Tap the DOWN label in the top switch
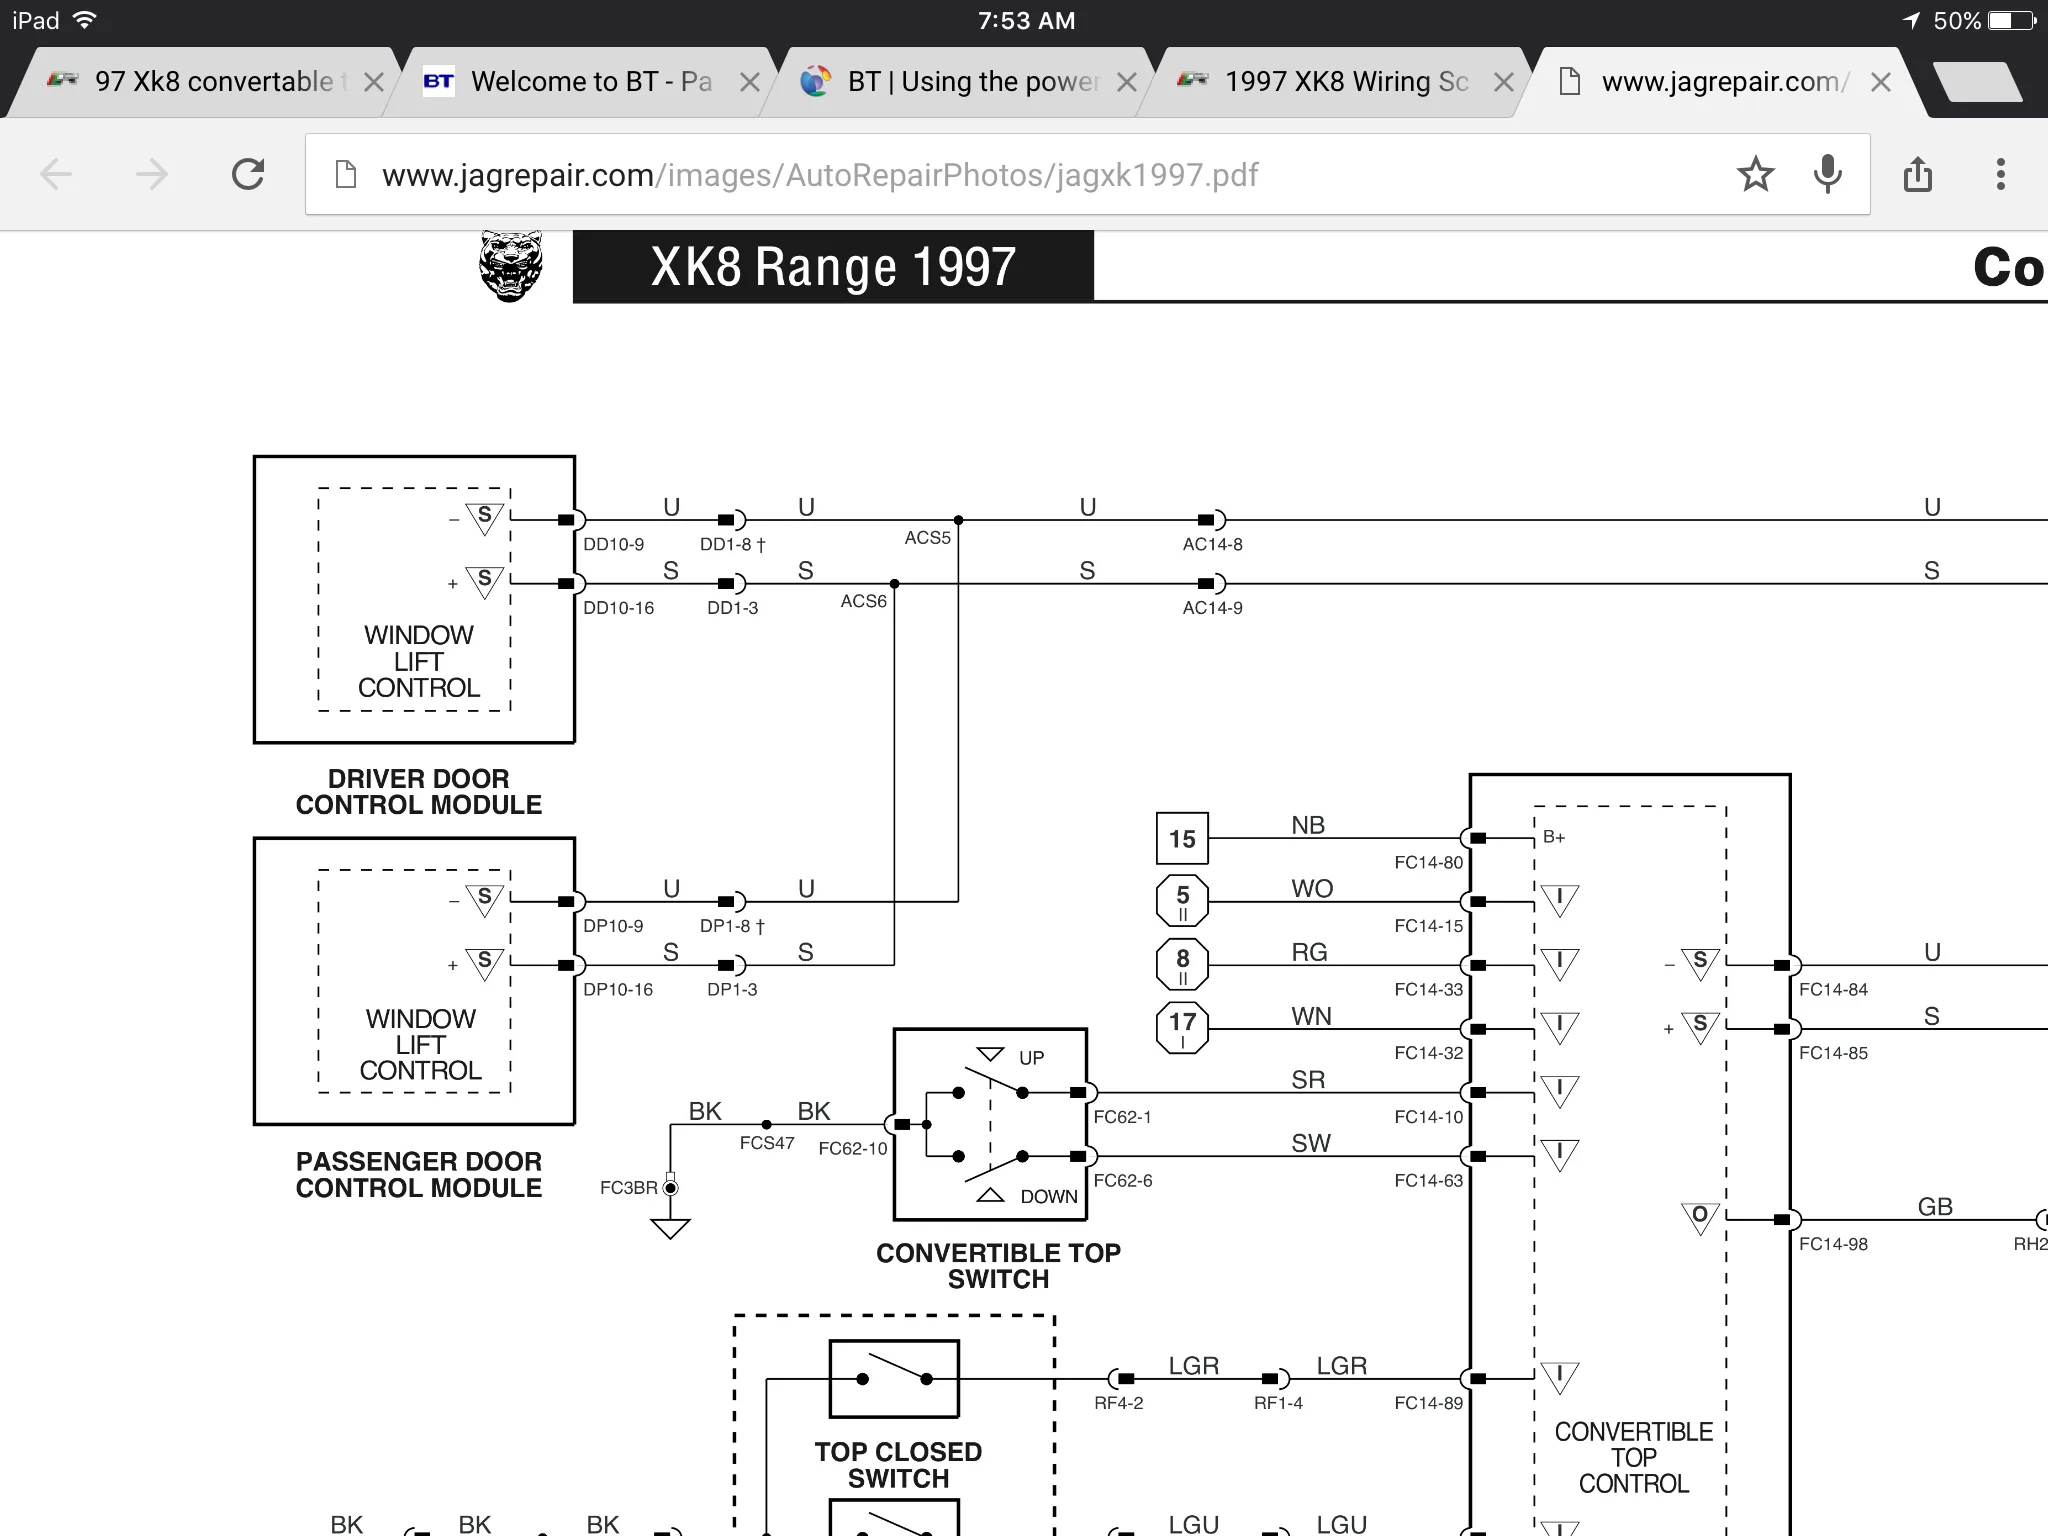The width and height of the screenshot is (2048, 1536). click(1049, 1196)
